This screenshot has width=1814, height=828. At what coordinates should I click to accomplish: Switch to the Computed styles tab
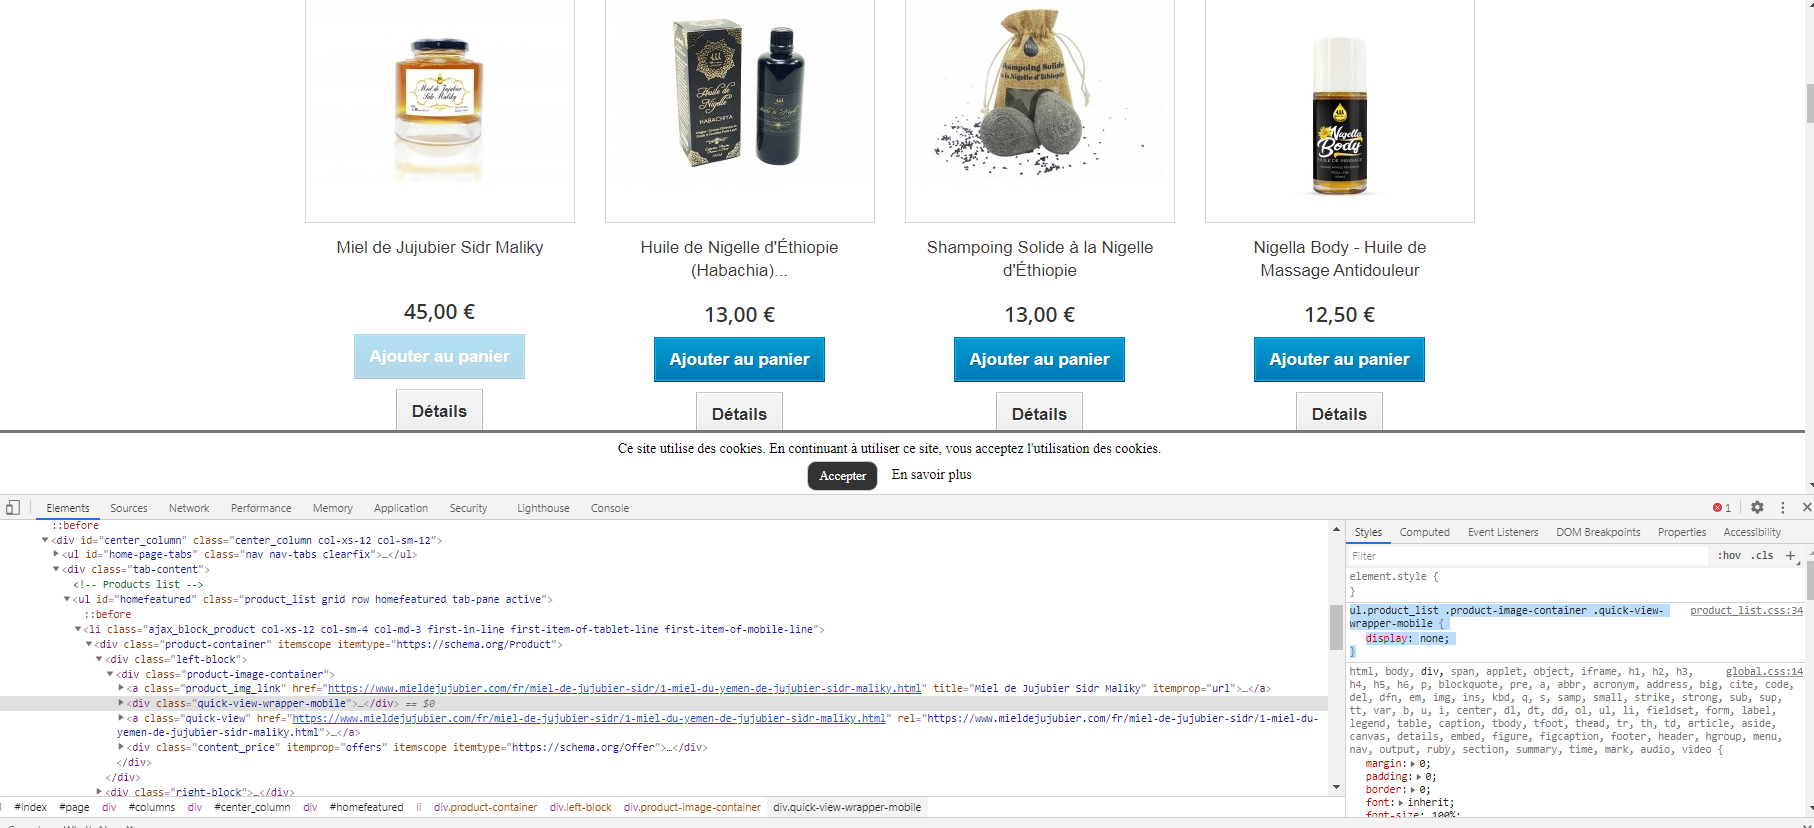pos(1424,532)
